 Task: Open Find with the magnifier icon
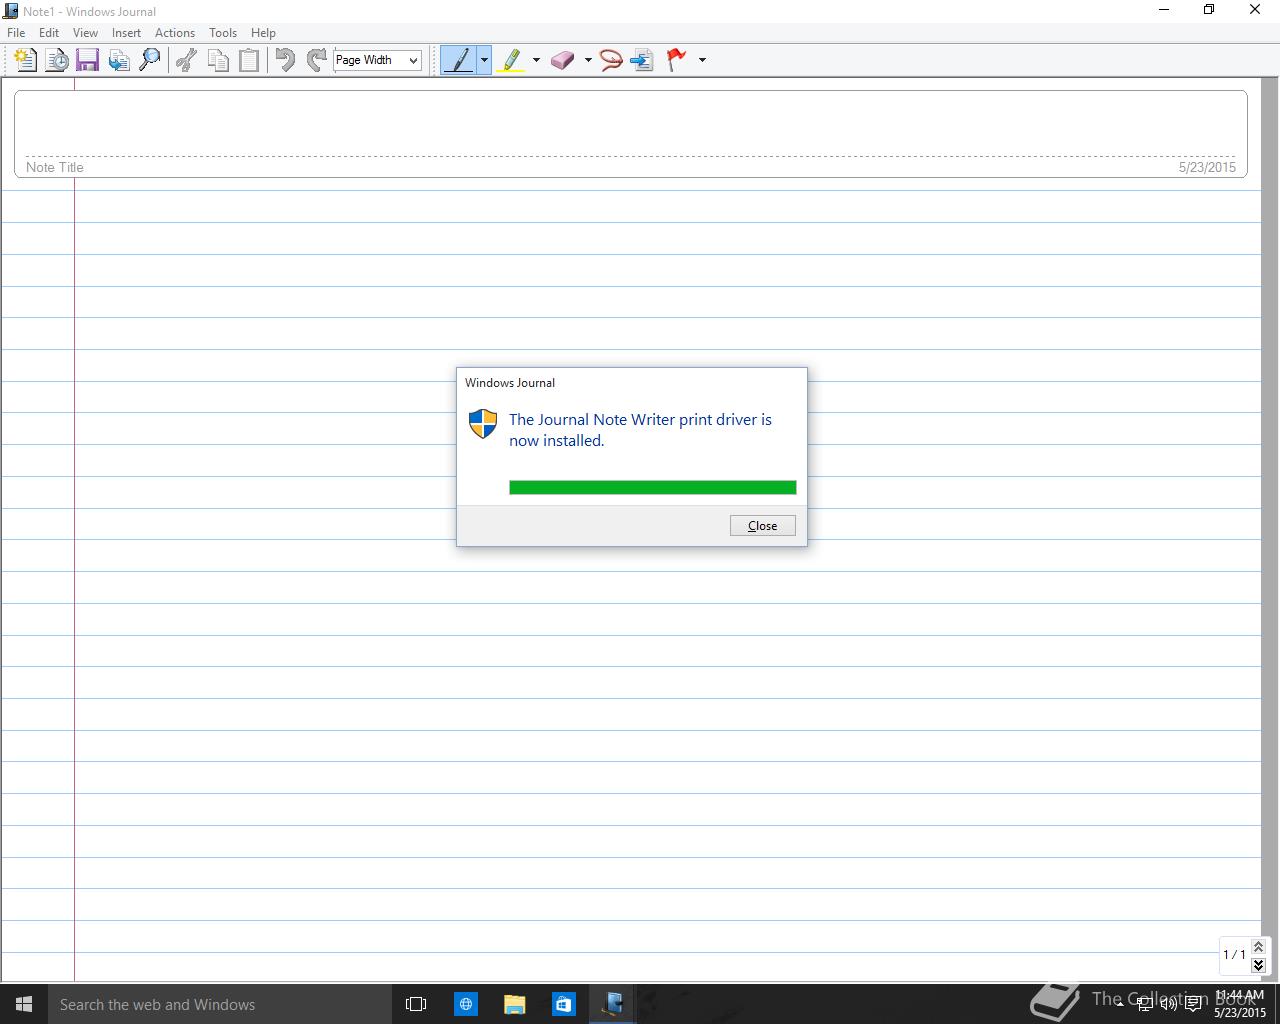point(150,60)
